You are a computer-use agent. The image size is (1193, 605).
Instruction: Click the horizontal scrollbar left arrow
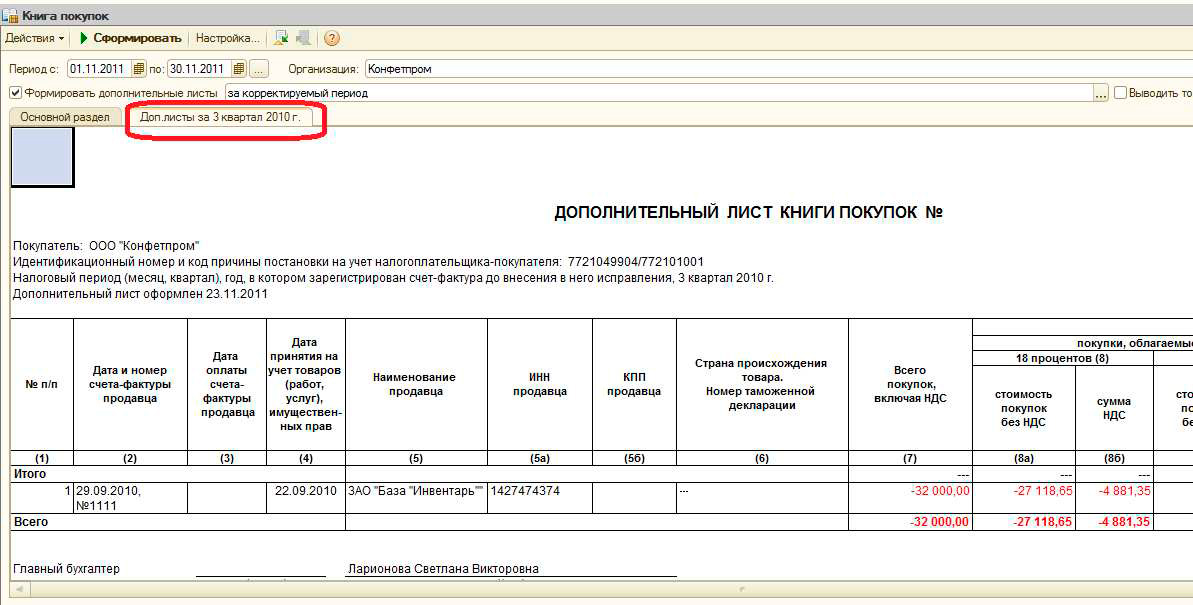20,589
